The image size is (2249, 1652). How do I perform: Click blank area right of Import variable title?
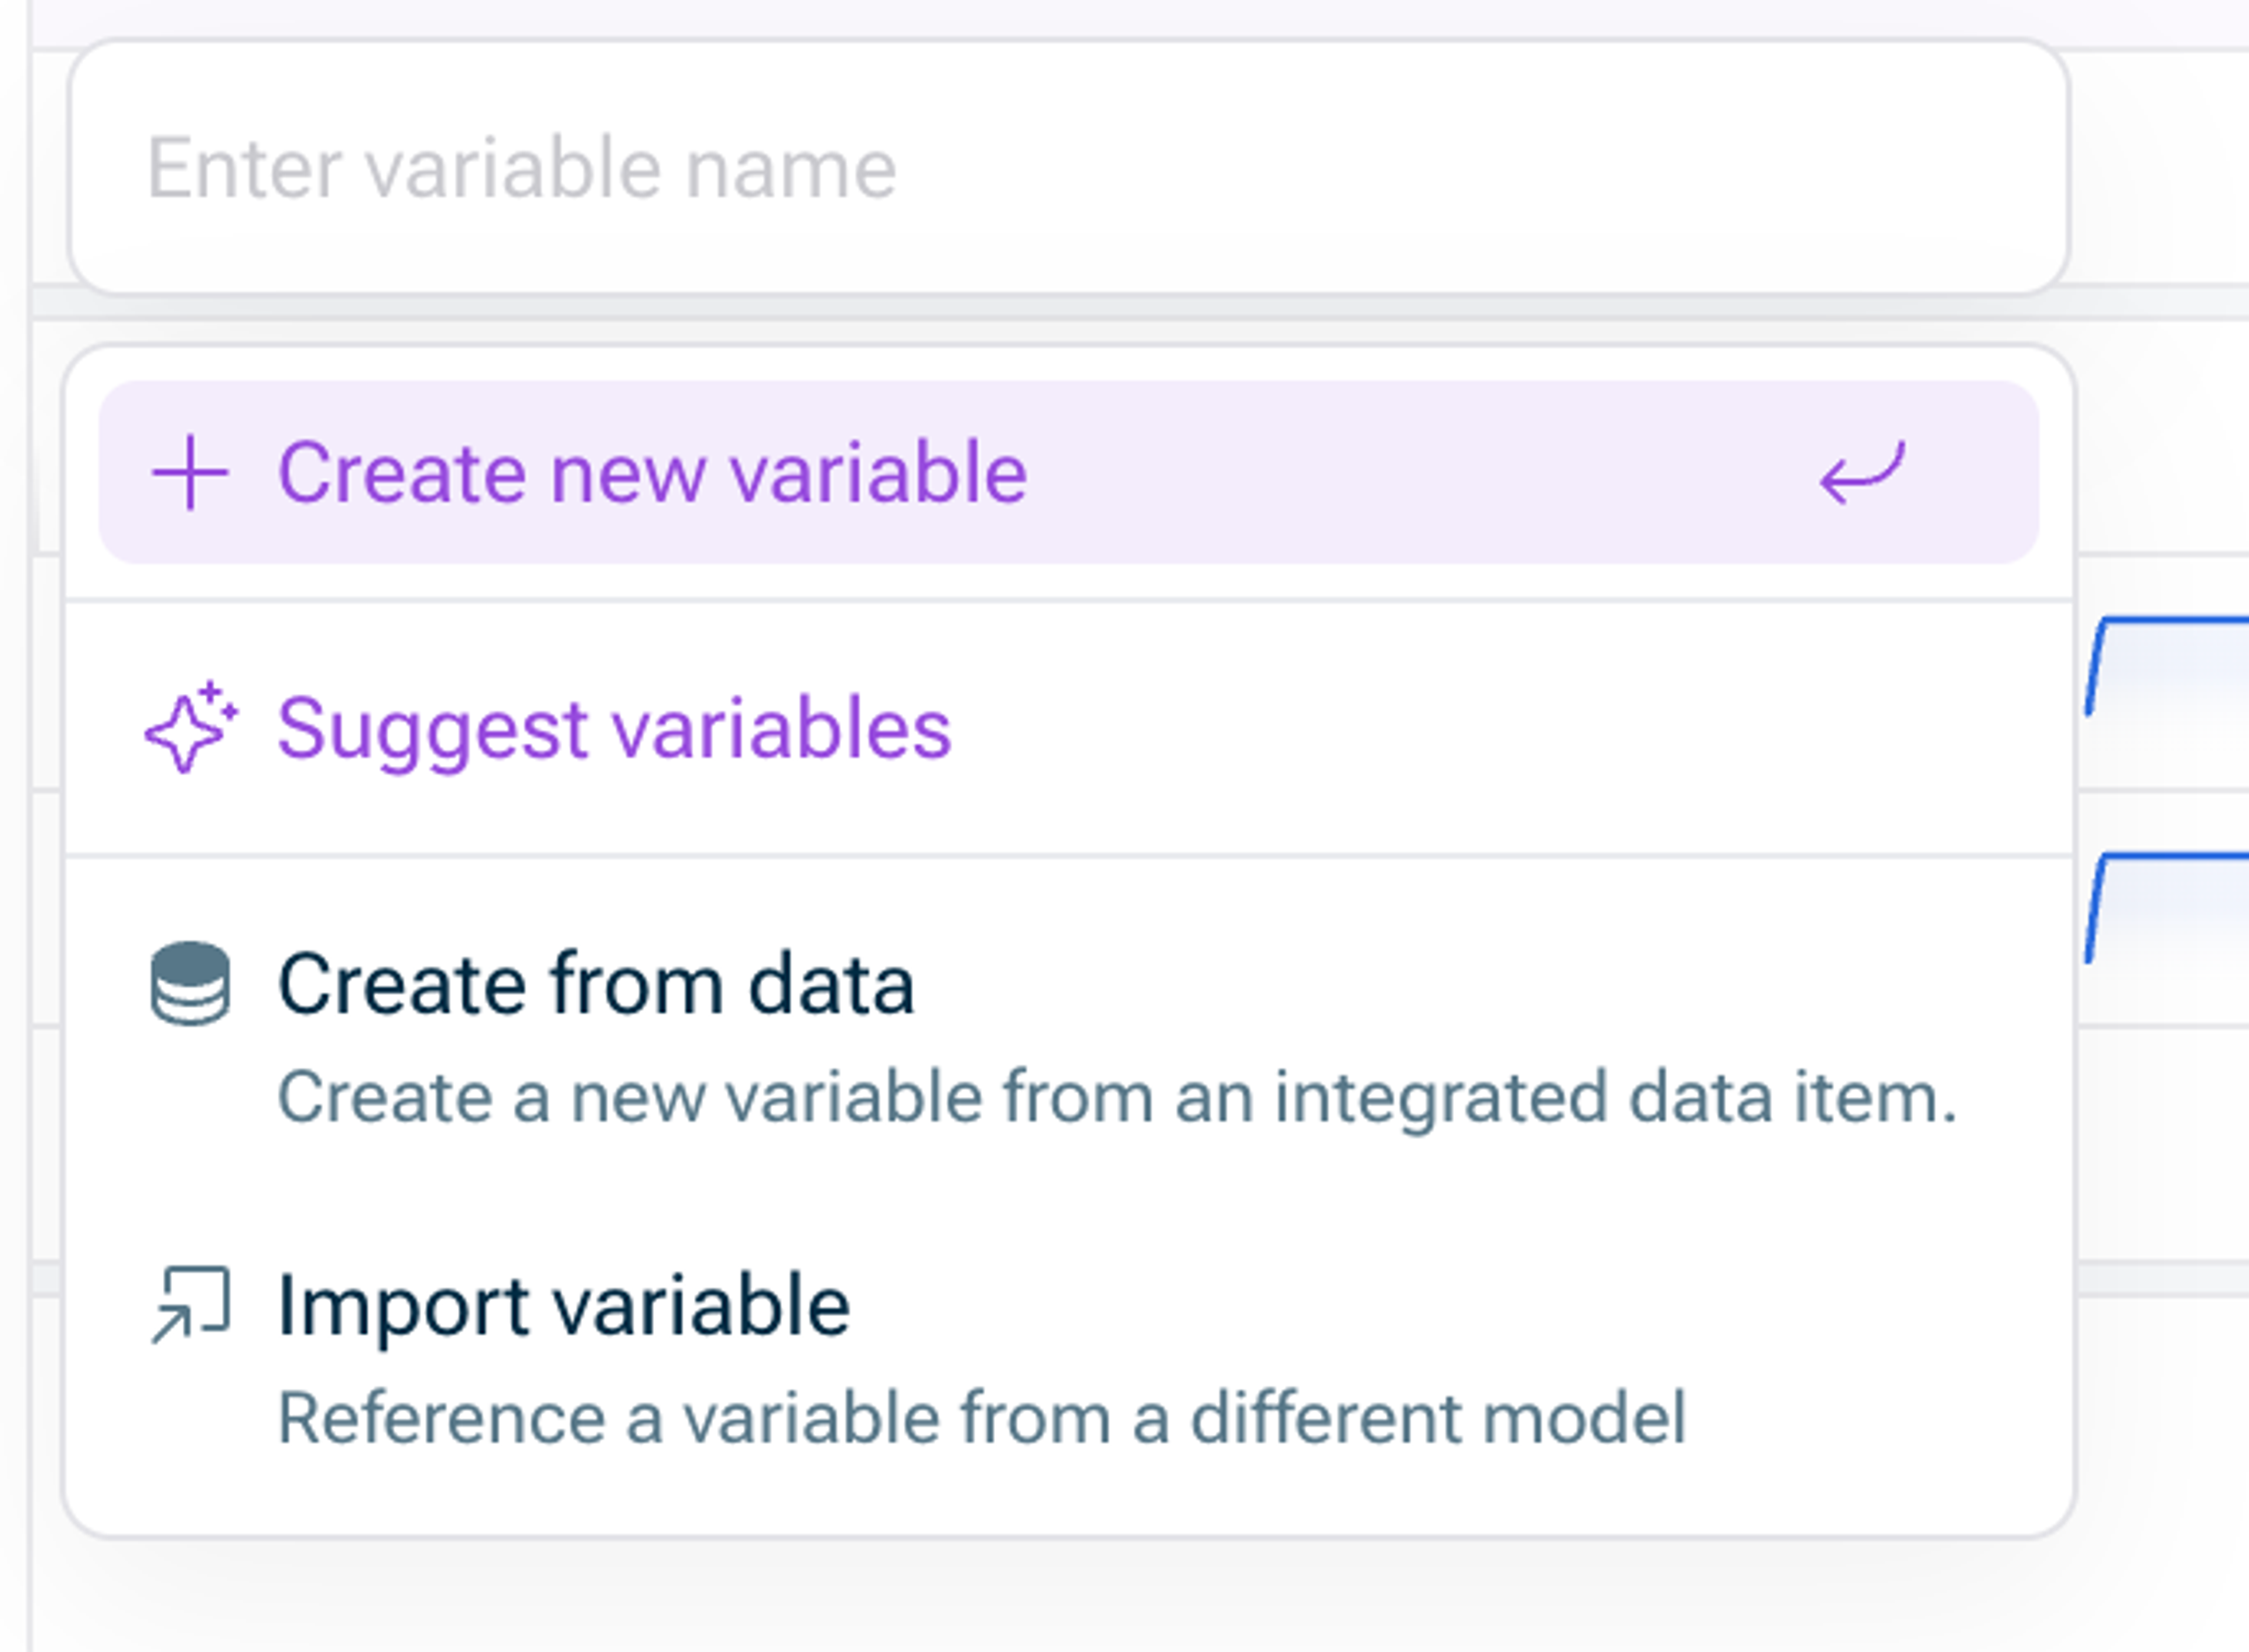pyautogui.click(x=1450, y=1305)
